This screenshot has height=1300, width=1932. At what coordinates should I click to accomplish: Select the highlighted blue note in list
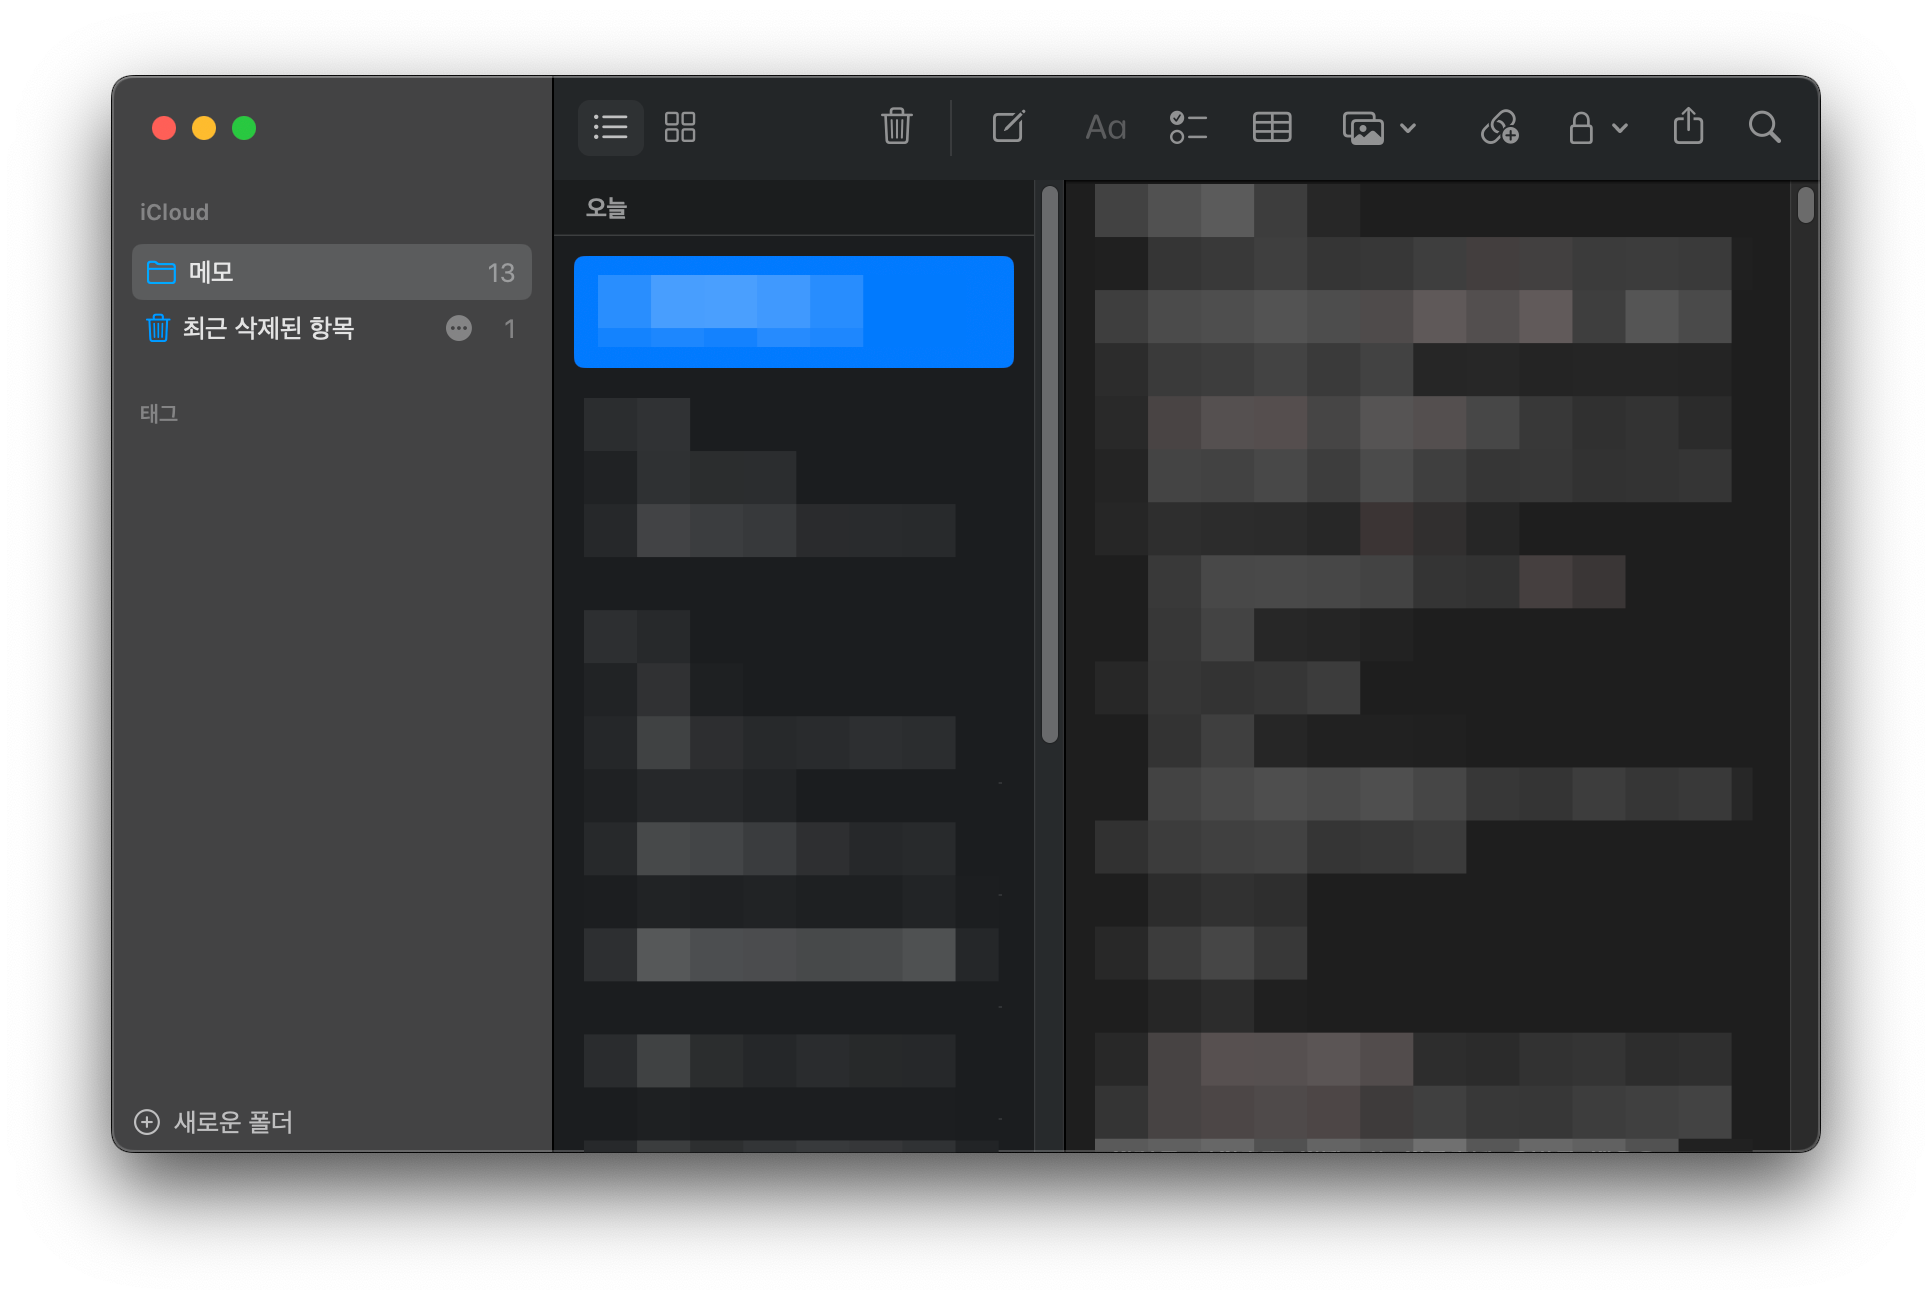click(x=793, y=312)
